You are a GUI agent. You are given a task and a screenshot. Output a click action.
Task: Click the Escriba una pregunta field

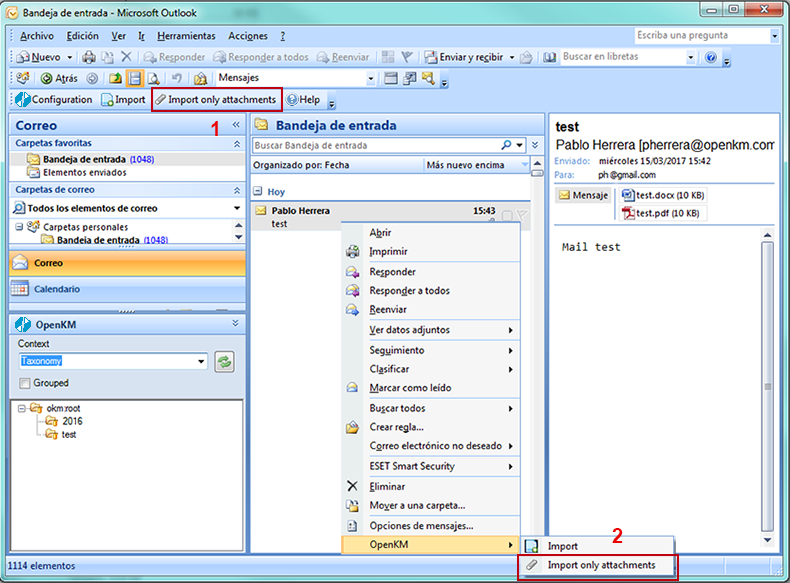click(702, 35)
